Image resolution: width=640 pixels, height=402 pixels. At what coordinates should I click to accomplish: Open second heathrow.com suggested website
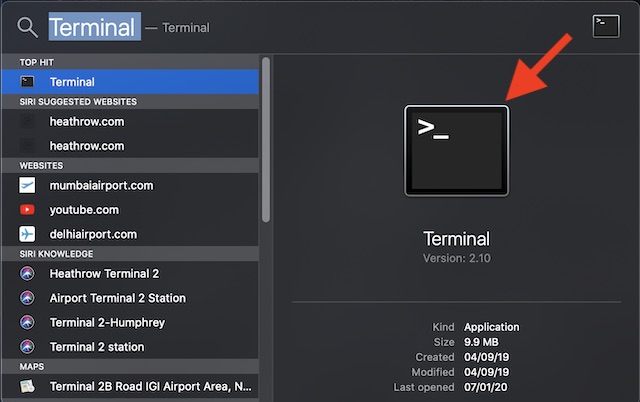[x=87, y=146]
